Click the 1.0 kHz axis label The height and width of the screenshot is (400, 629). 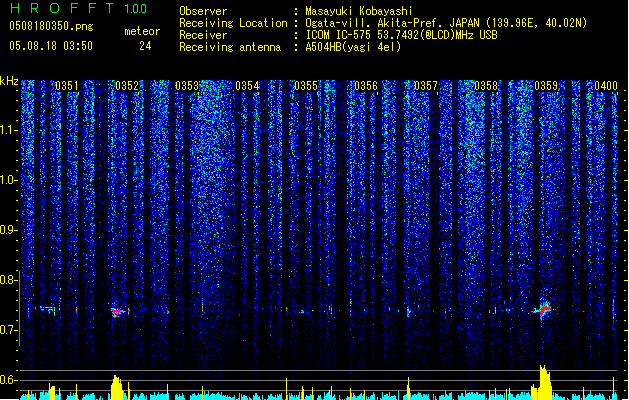click(x=9, y=180)
